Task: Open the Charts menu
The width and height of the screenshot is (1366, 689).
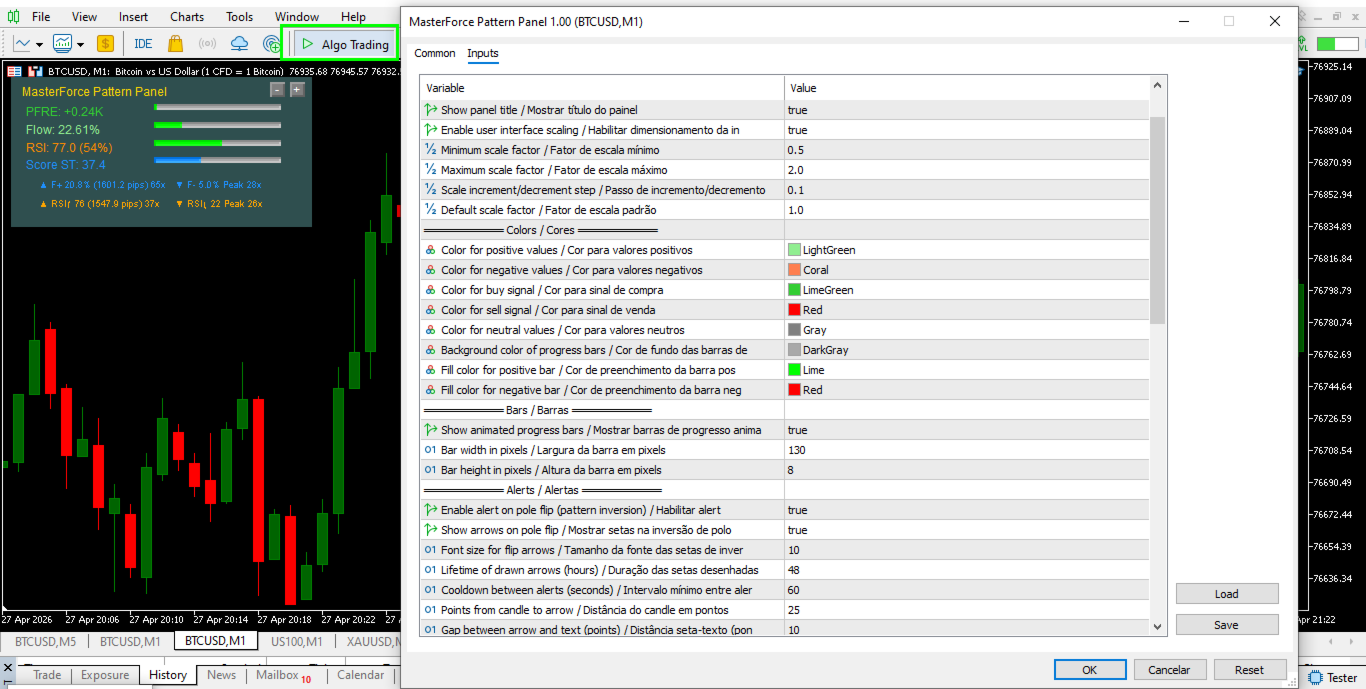Action: point(187,17)
